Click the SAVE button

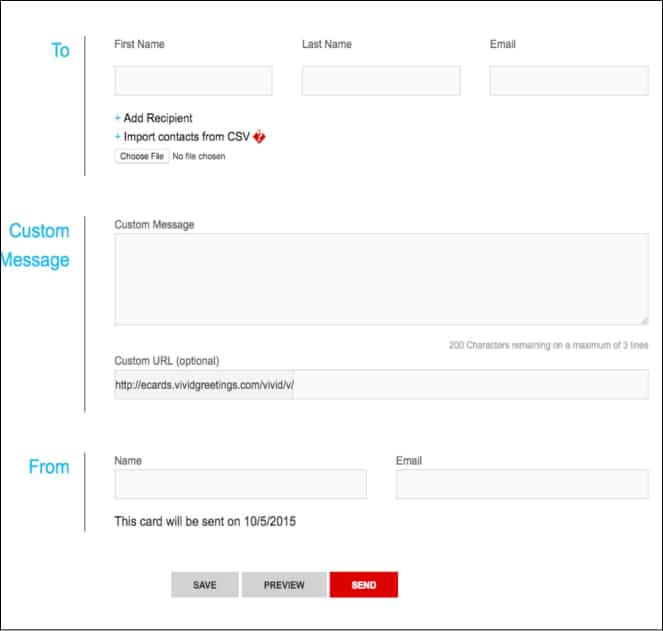pyautogui.click(x=205, y=585)
